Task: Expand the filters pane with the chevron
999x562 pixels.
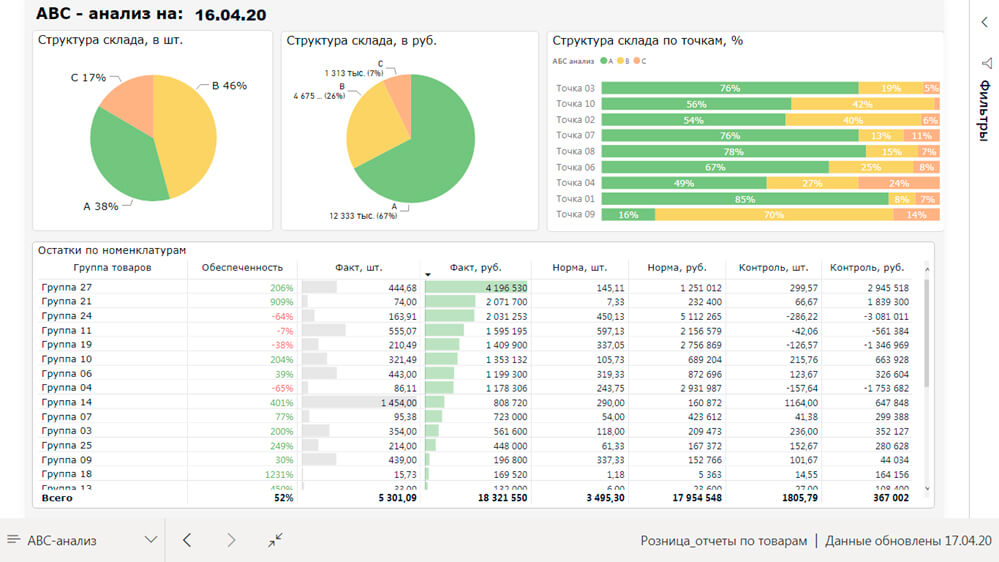Action: (x=984, y=22)
